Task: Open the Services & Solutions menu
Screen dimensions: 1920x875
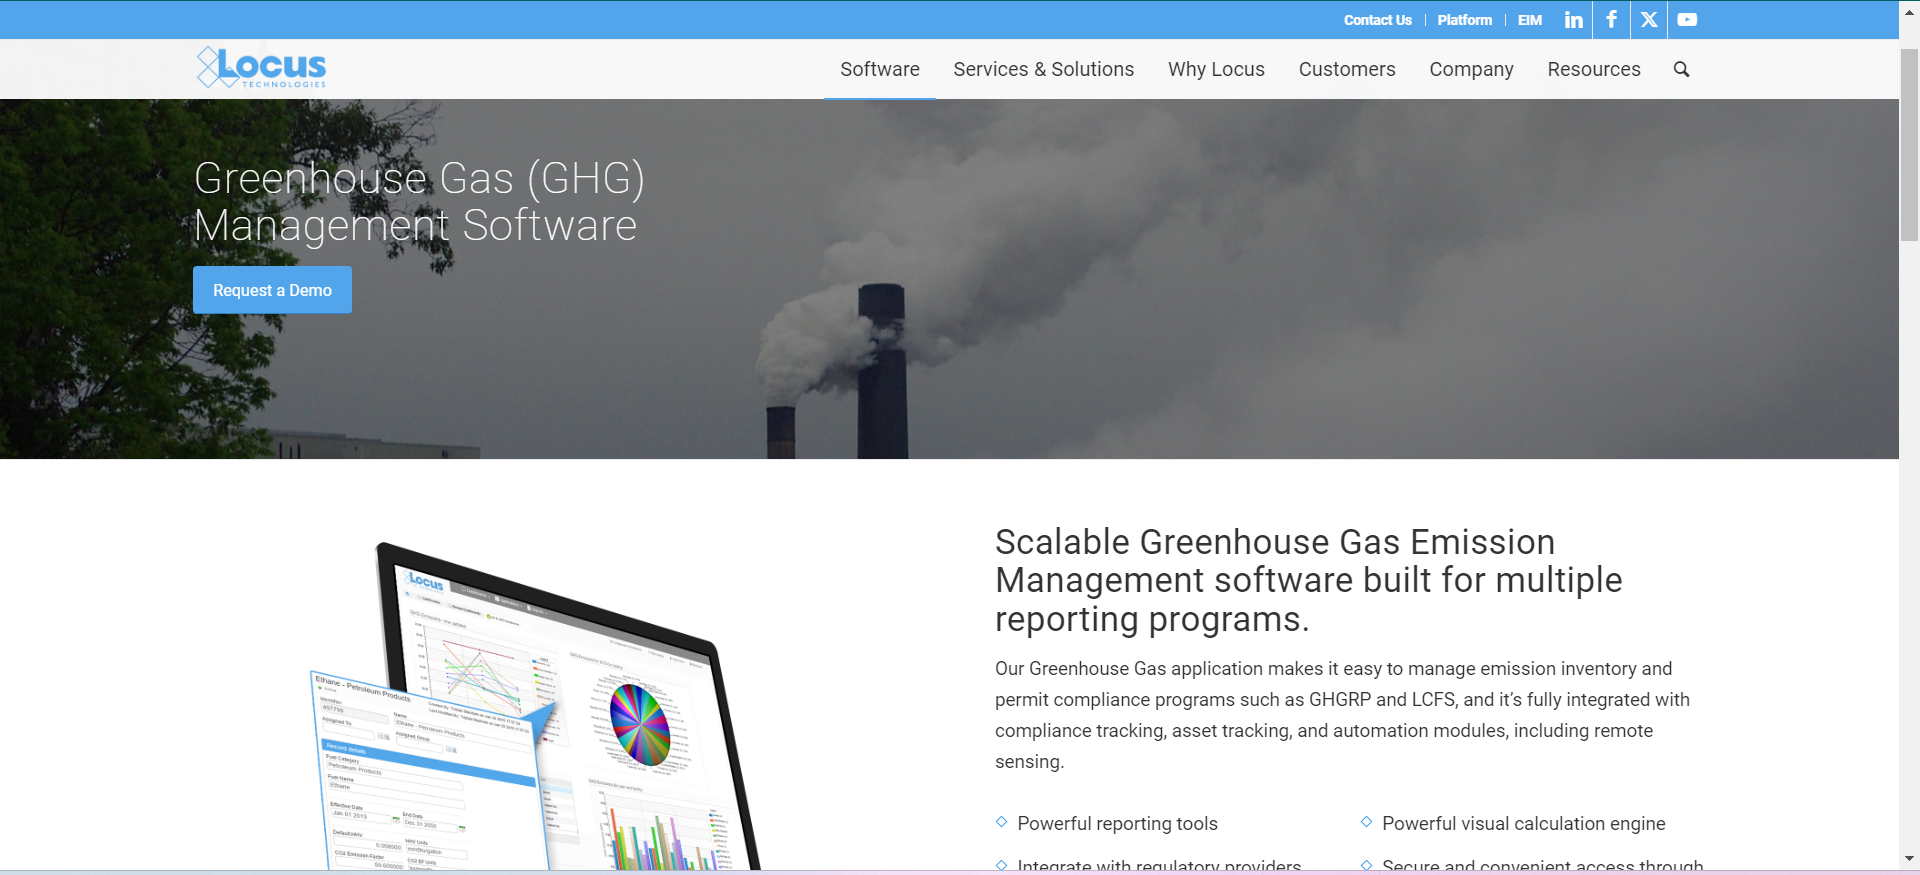Action: (1043, 69)
